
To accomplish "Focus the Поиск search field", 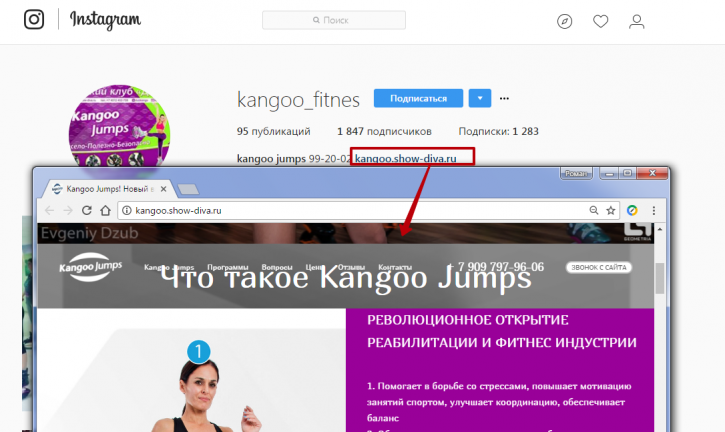I will pyautogui.click(x=334, y=20).
